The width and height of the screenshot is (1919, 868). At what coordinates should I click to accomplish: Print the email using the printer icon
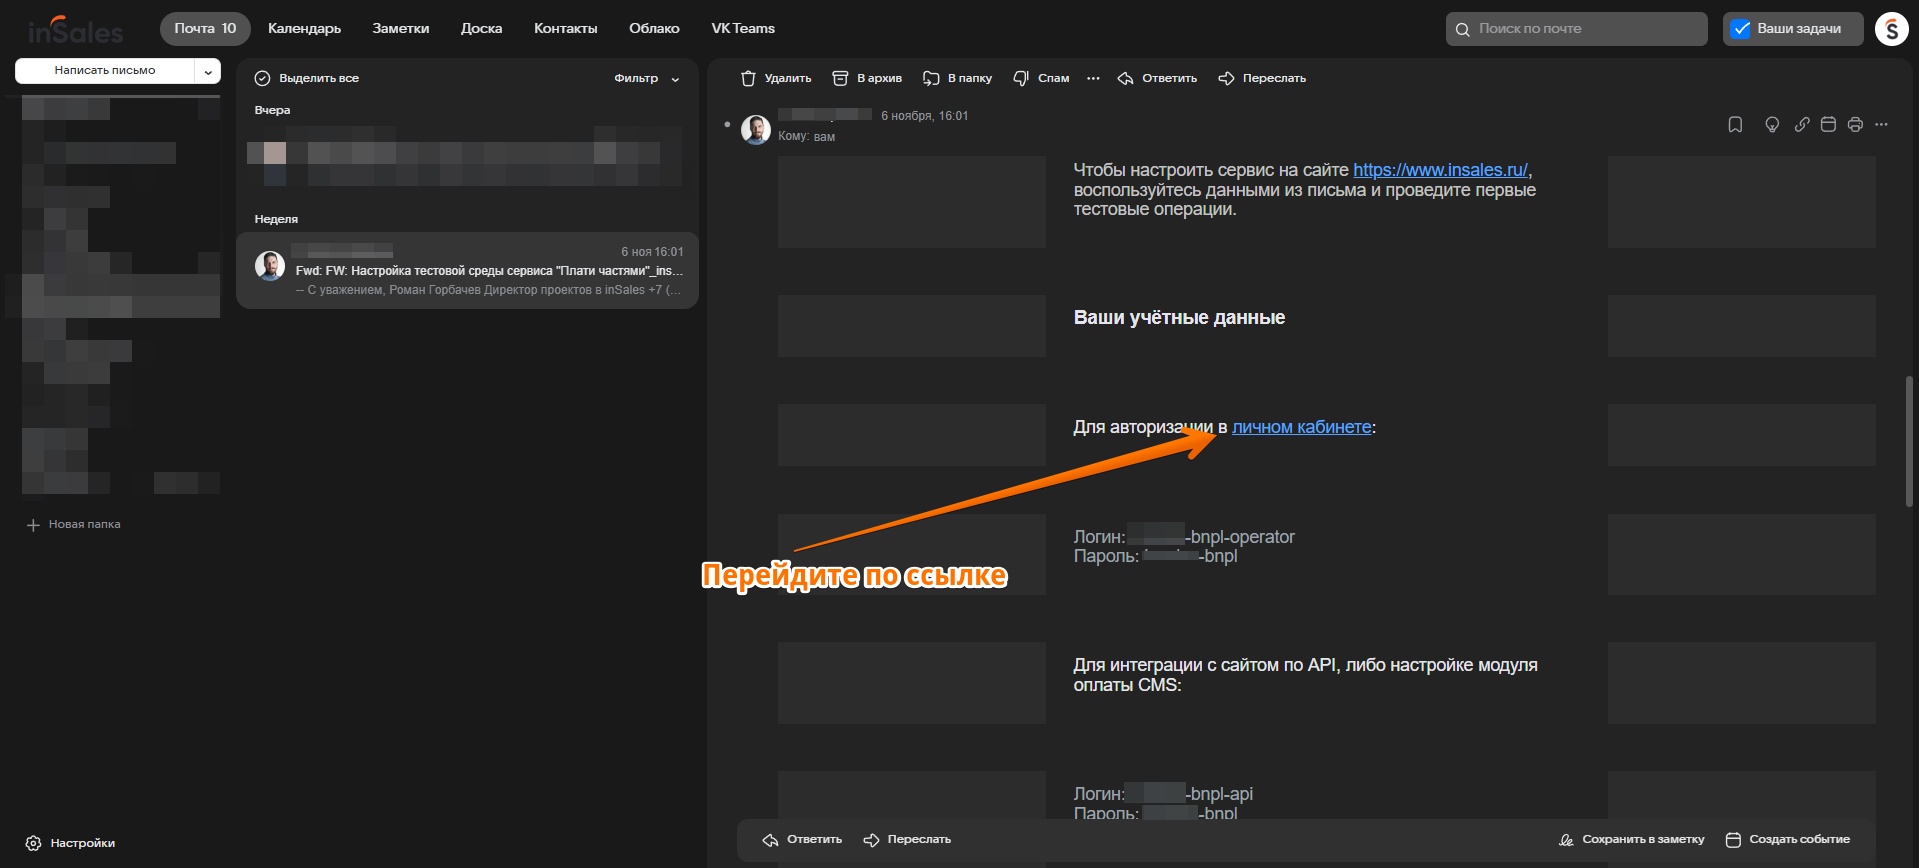point(1855,125)
